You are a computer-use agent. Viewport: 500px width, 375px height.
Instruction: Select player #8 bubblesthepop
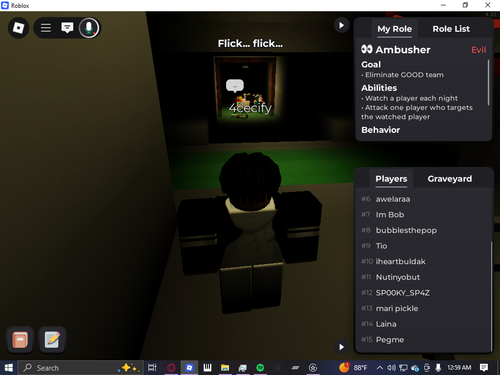coord(423,230)
